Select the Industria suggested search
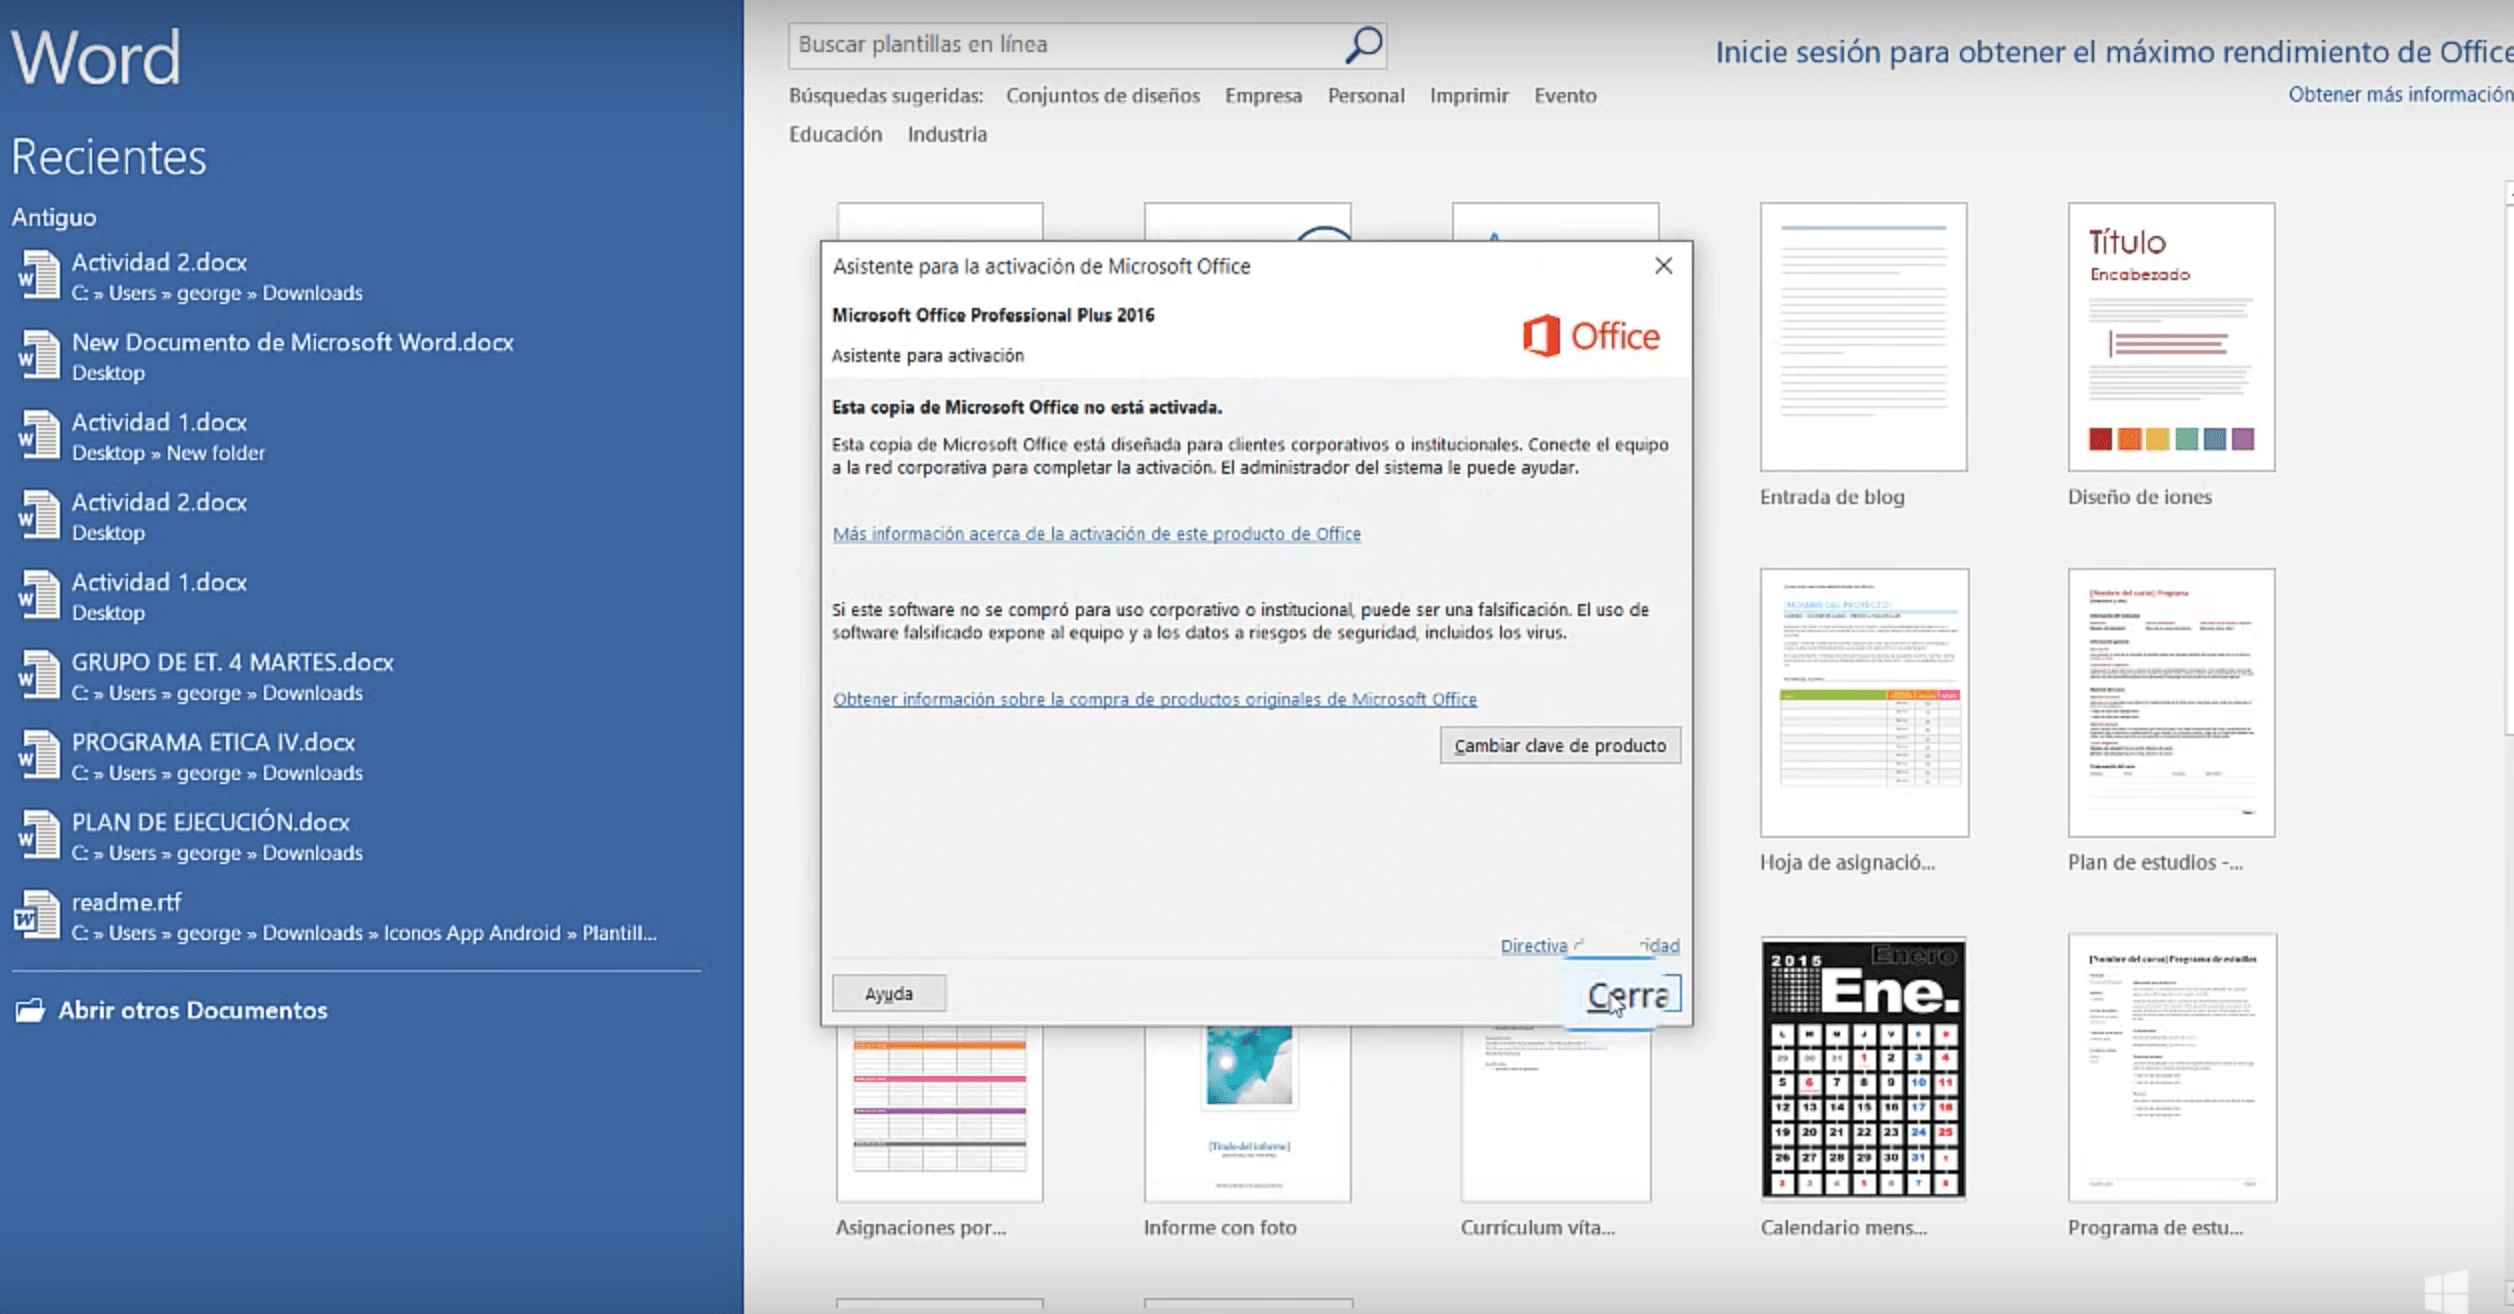Screen dimensions: 2514x1314 [947, 134]
